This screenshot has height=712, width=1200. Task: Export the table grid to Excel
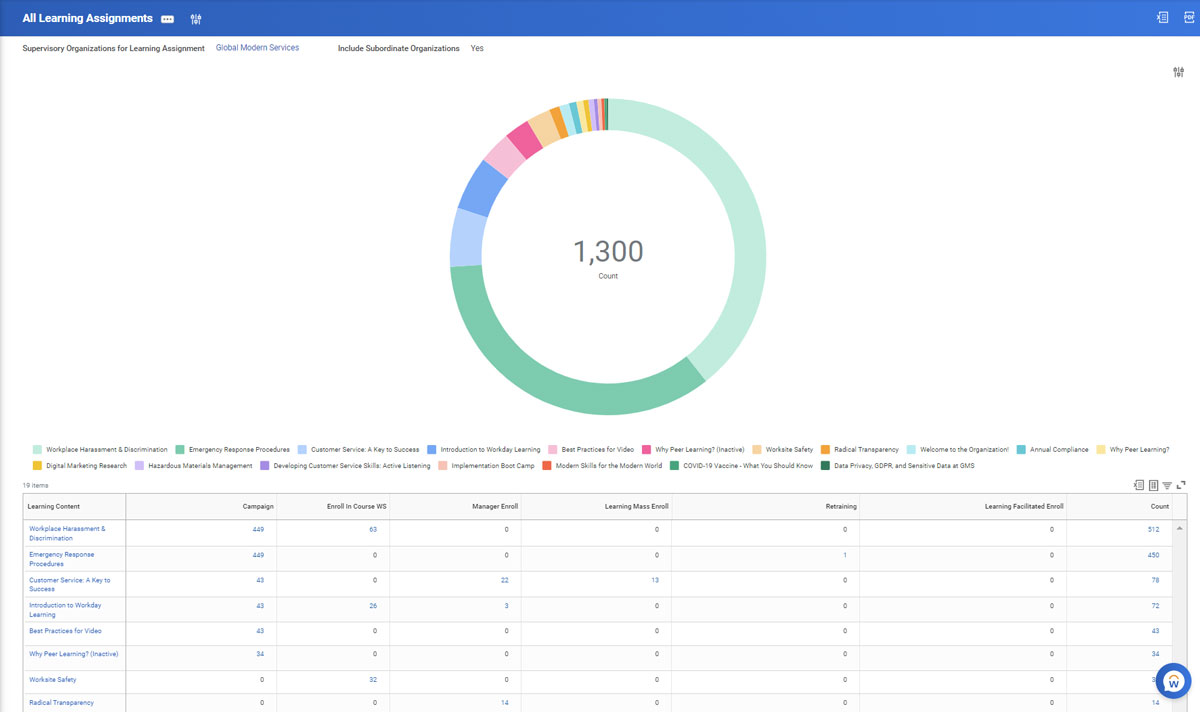1139,485
